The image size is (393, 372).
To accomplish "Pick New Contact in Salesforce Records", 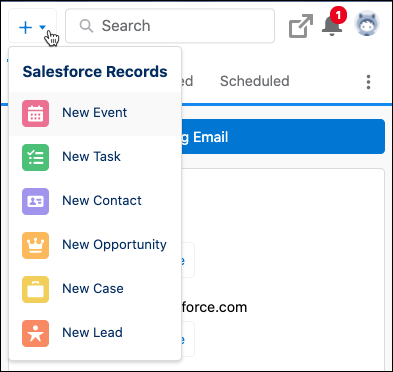I will point(95,201).
